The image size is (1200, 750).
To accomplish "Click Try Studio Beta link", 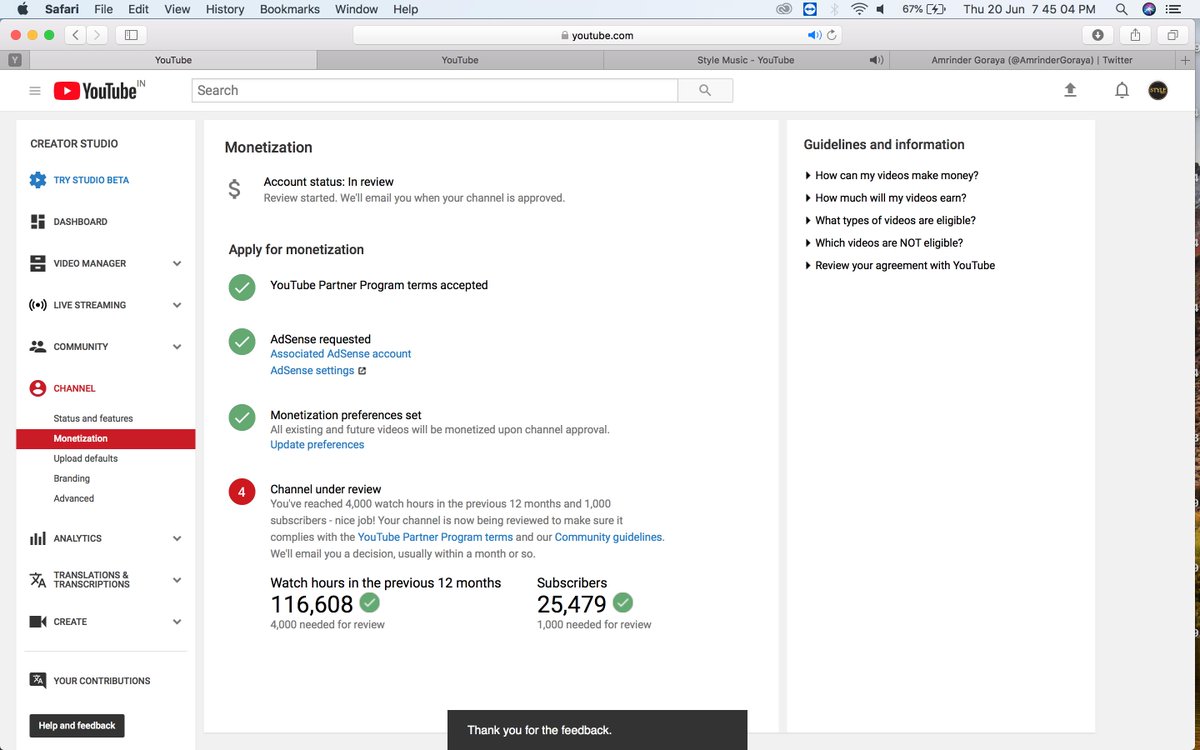I will [x=91, y=180].
